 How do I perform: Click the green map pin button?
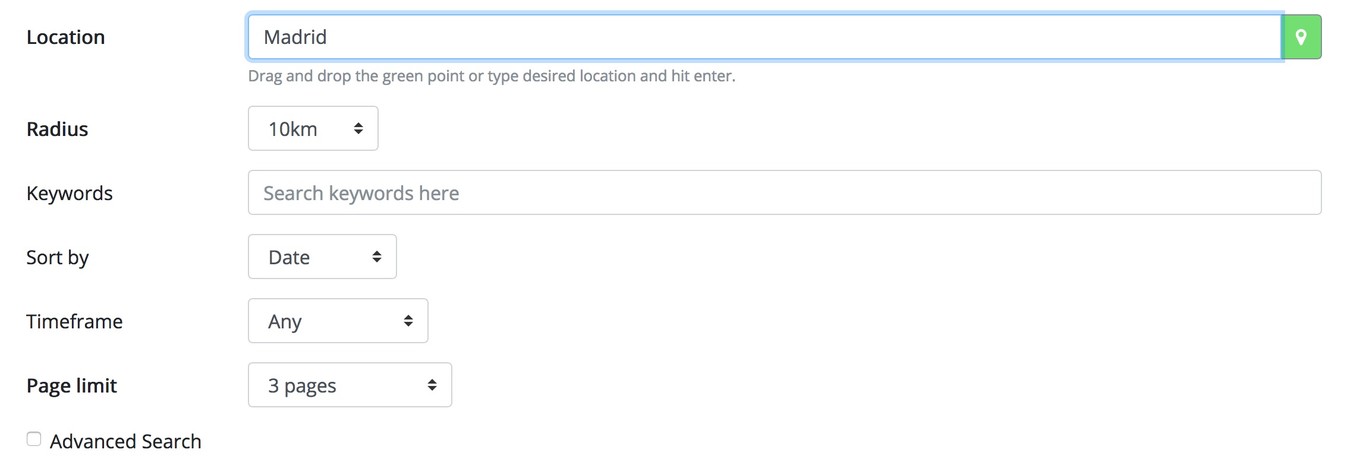coord(1301,37)
